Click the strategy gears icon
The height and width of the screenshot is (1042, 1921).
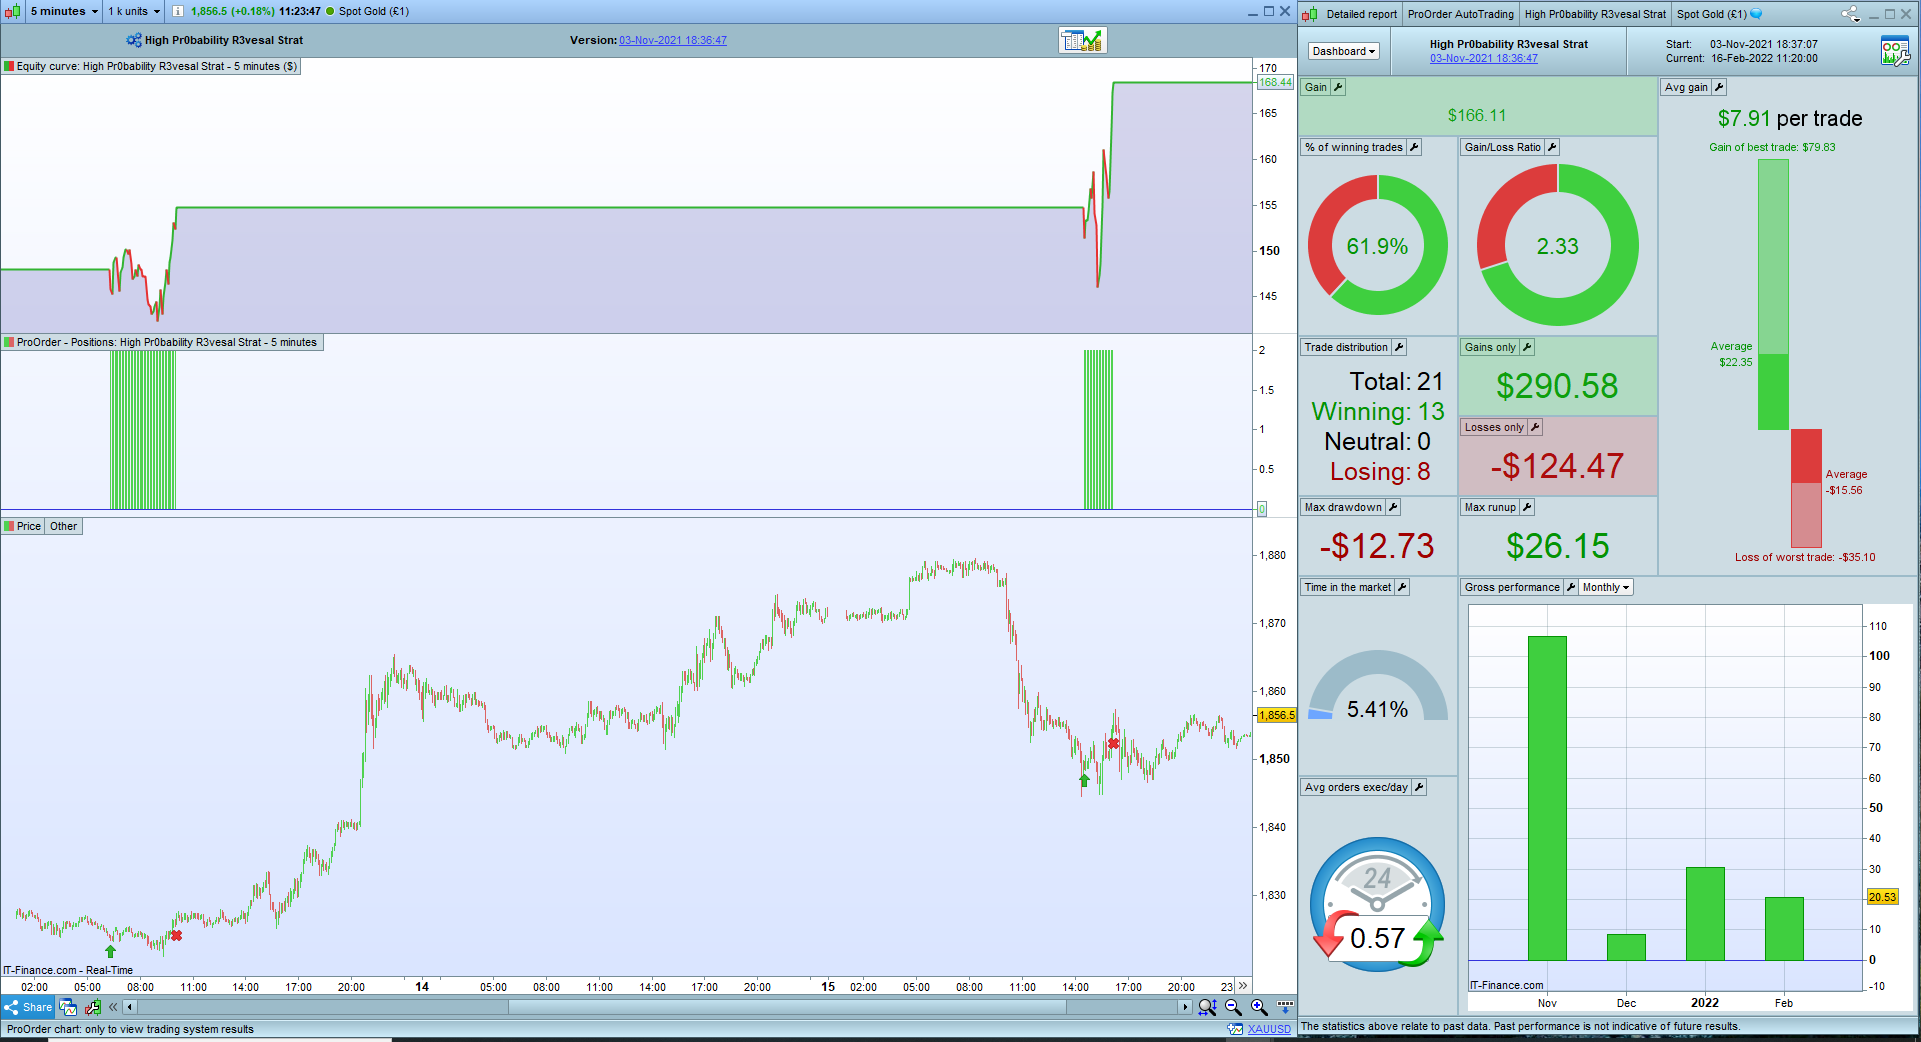pyautogui.click(x=134, y=40)
